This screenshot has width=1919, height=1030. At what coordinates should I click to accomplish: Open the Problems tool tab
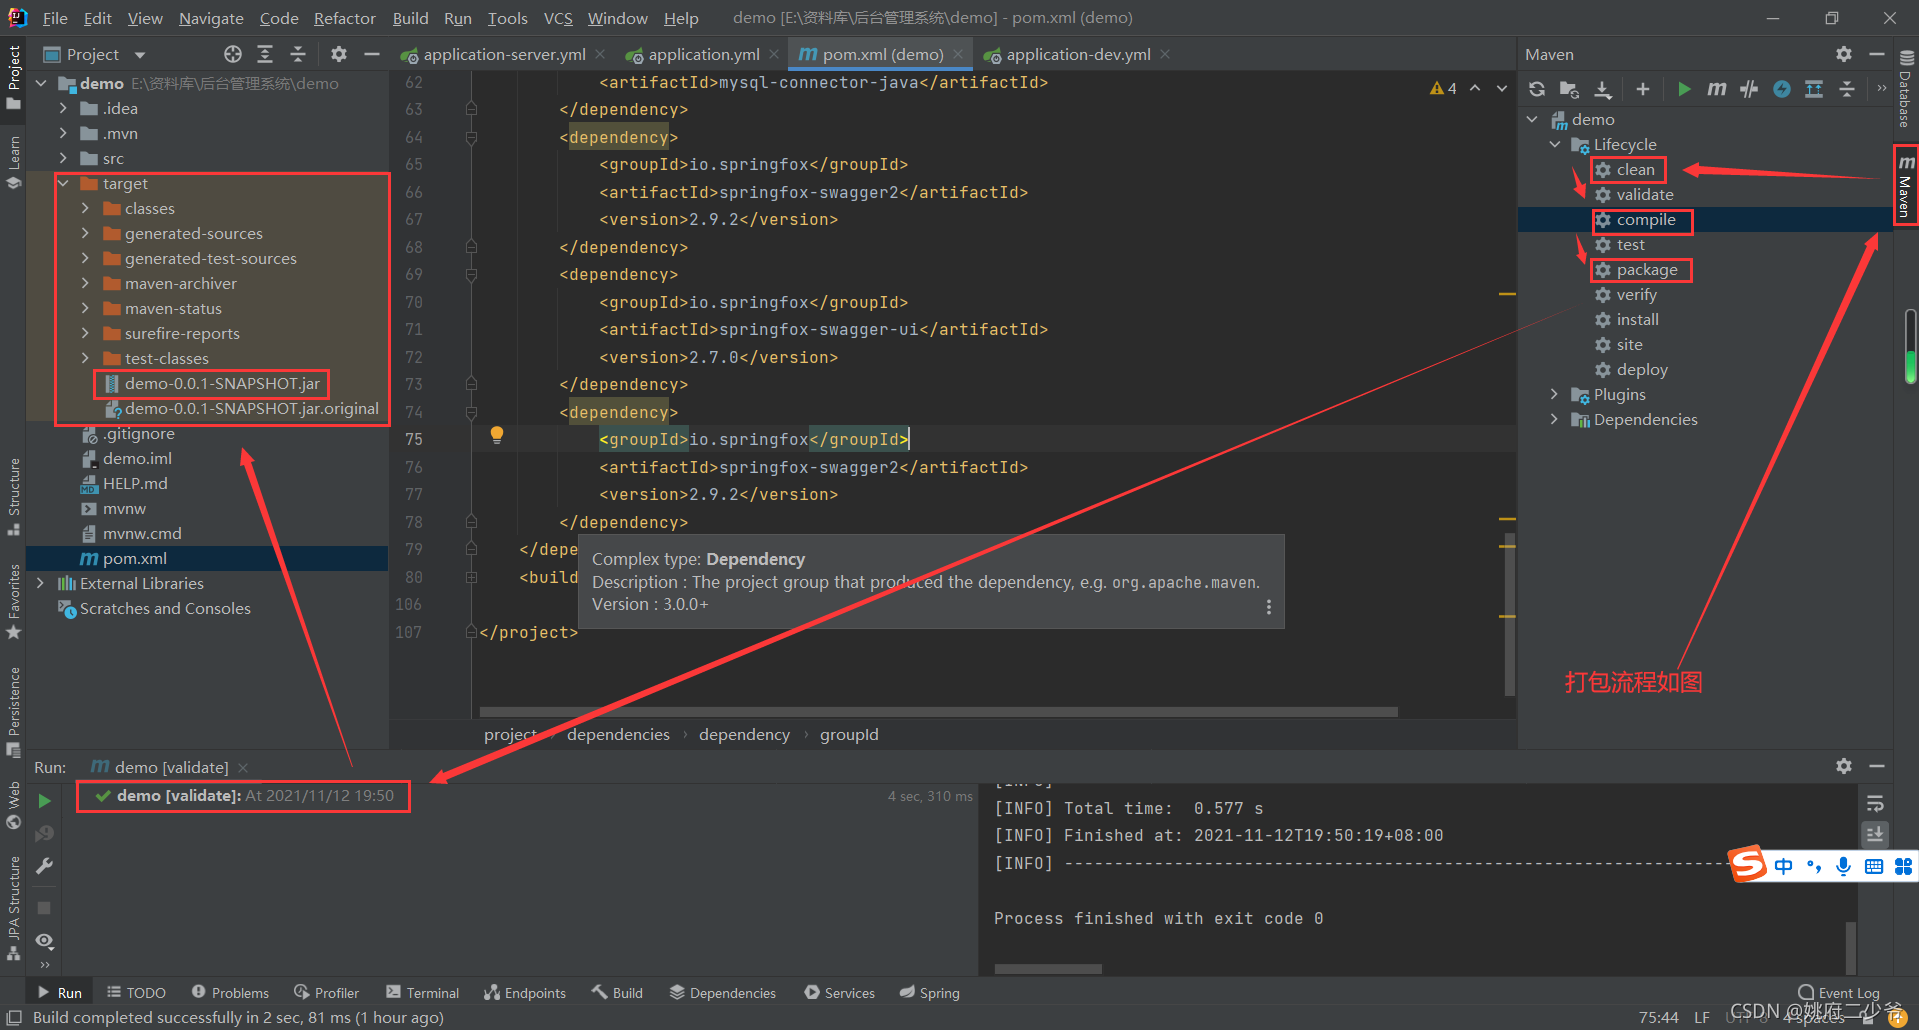click(230, 992)
